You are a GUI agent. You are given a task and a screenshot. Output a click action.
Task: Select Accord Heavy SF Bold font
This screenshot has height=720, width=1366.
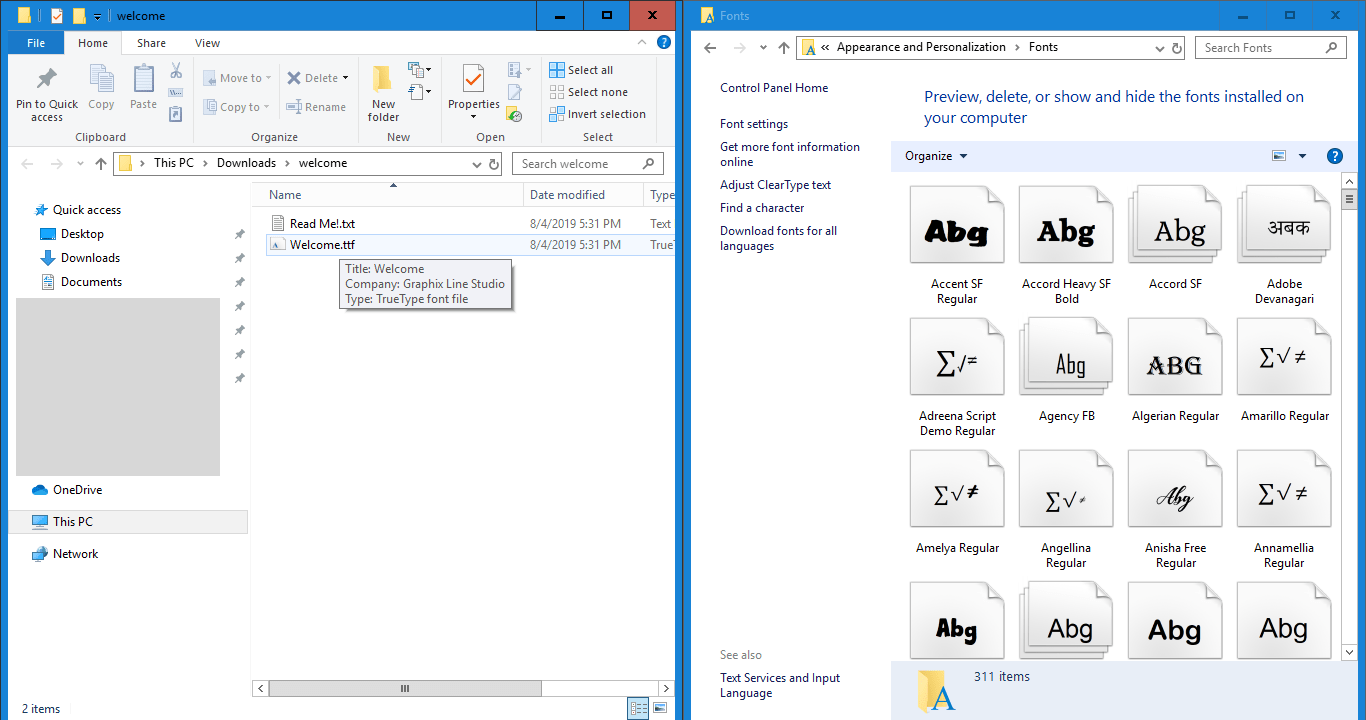(x=1066, y=246)
